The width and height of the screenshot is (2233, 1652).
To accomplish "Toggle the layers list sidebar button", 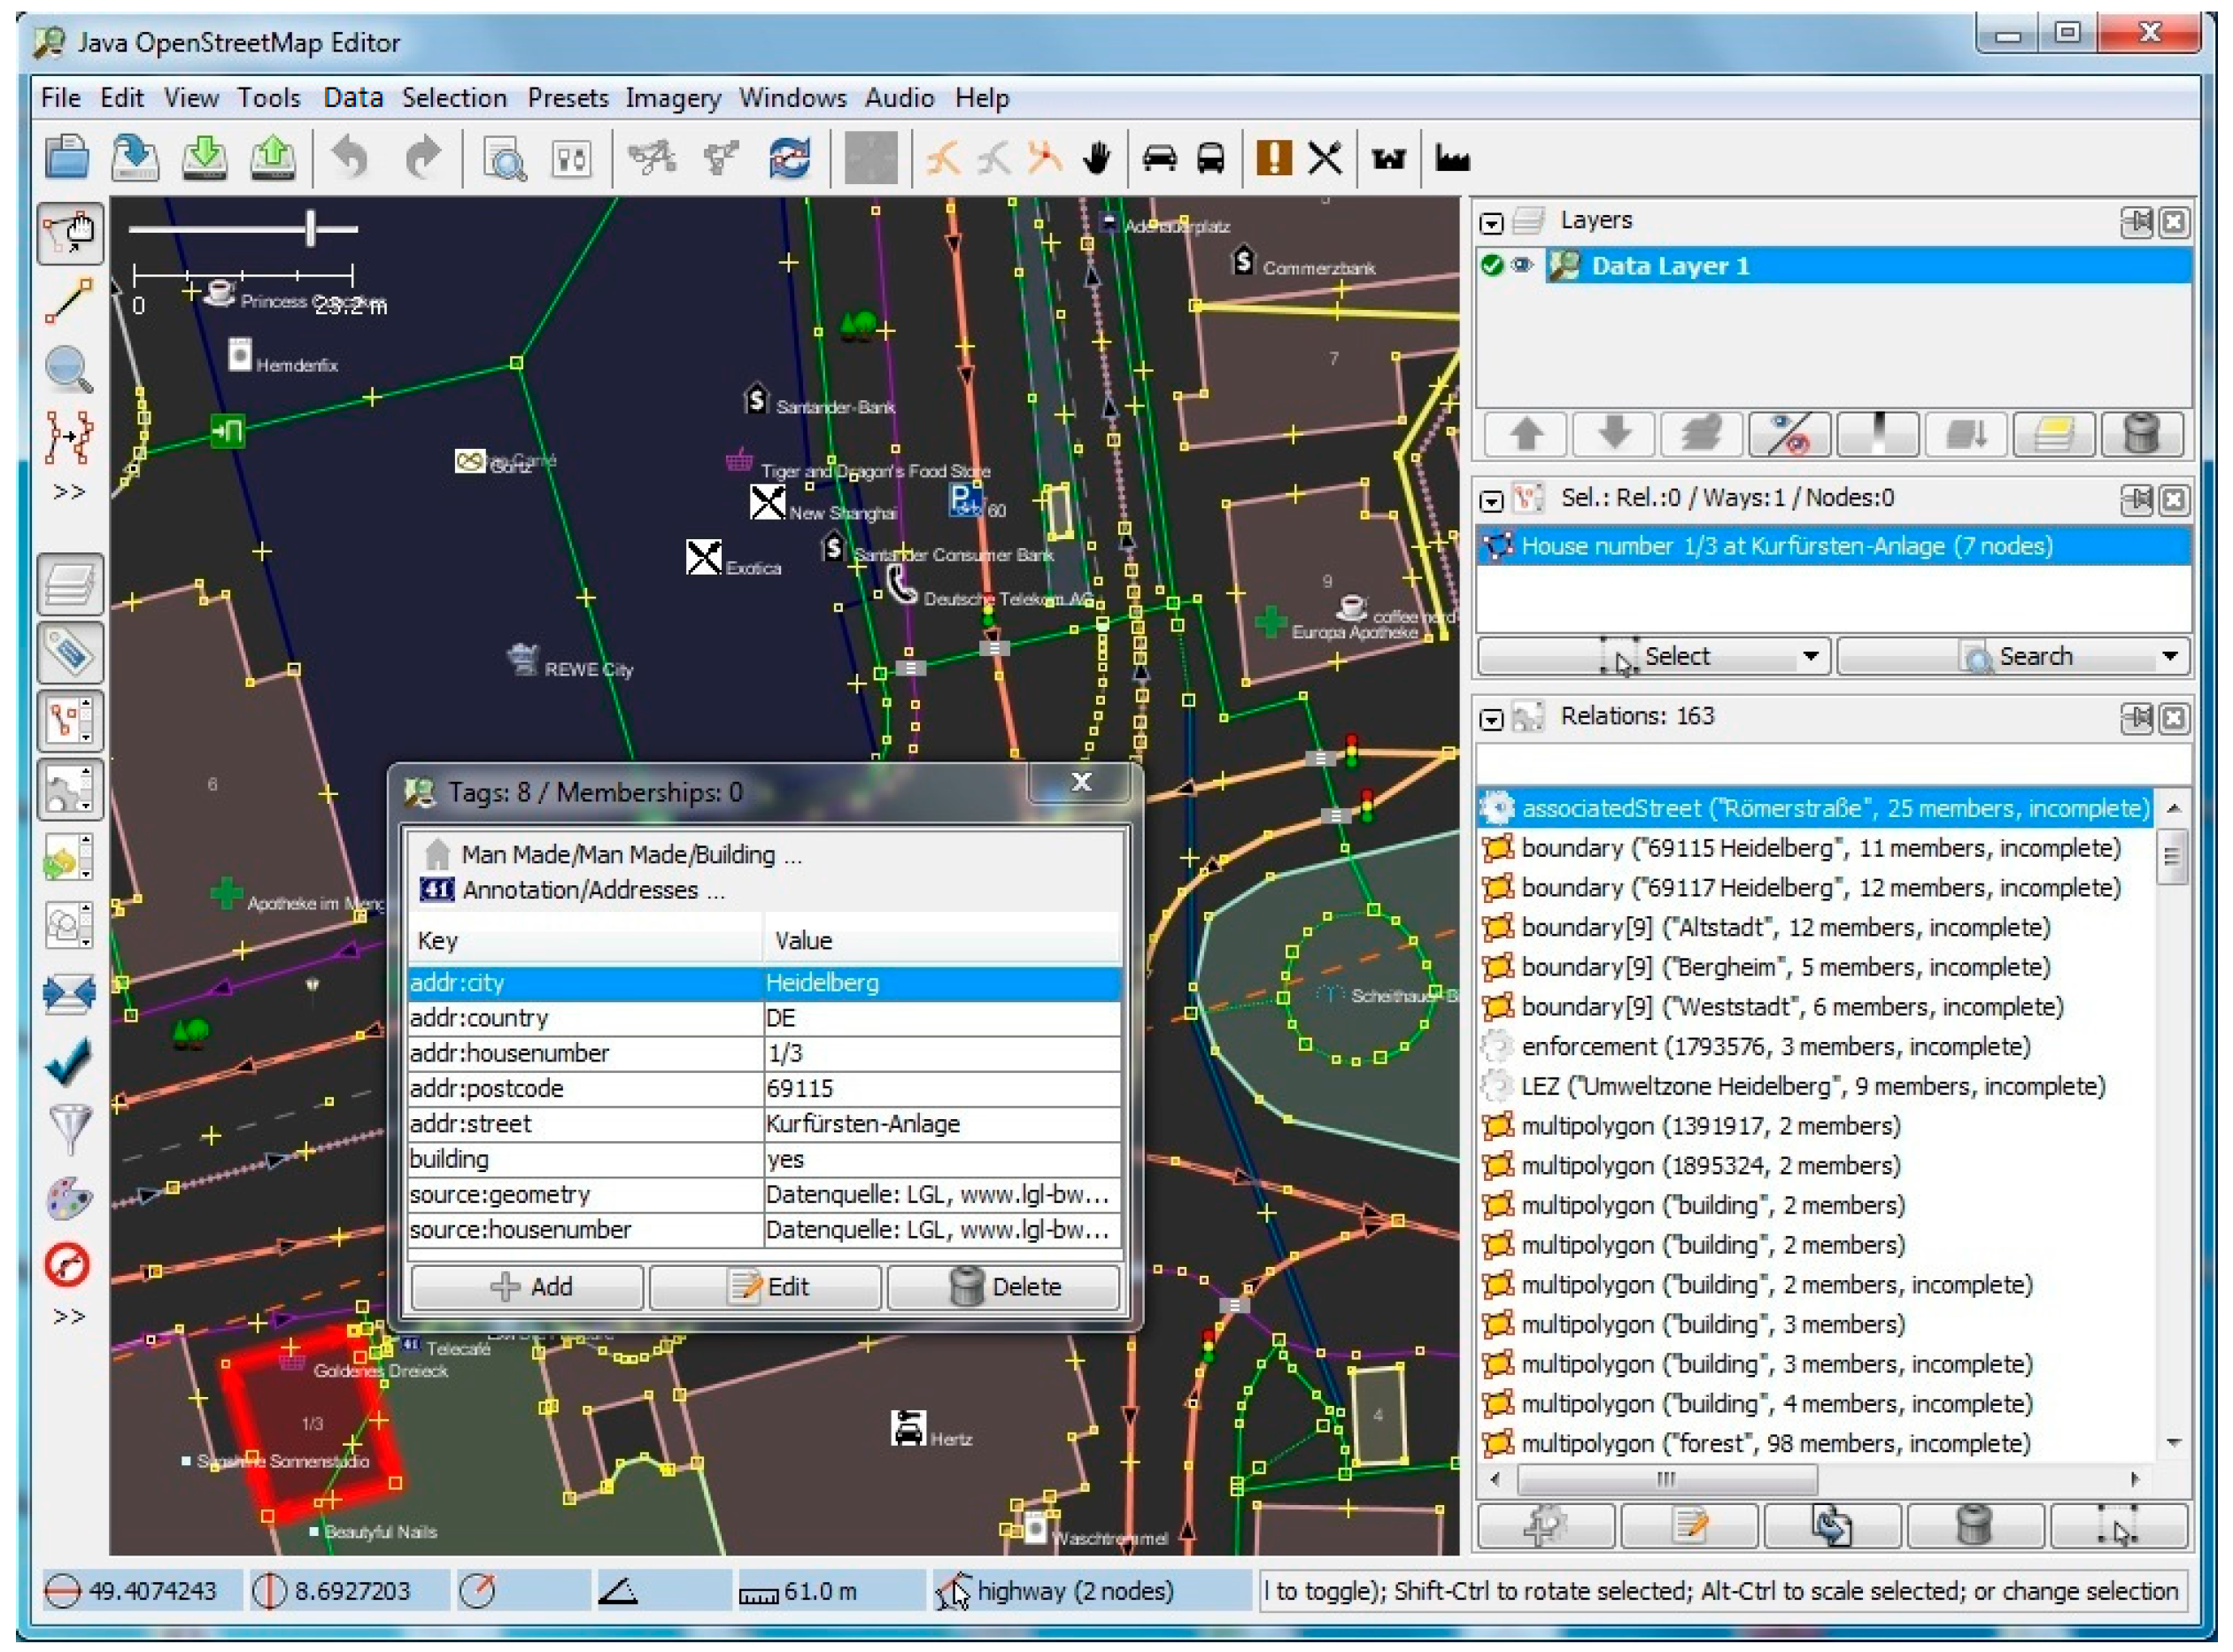I will pyautogui.click(x=70, y=583).
